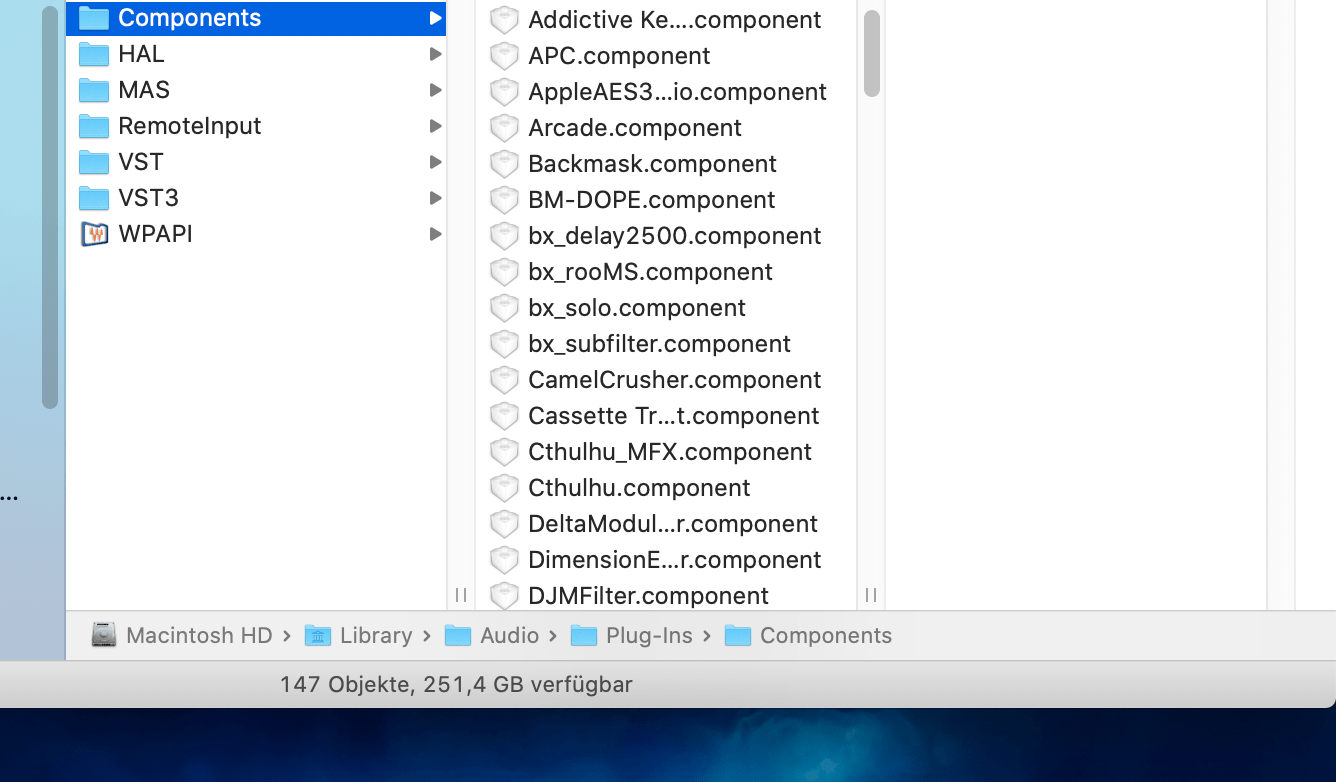
Task: Click the BM-DOPE.component shield icon
Action: coord(504,200)
